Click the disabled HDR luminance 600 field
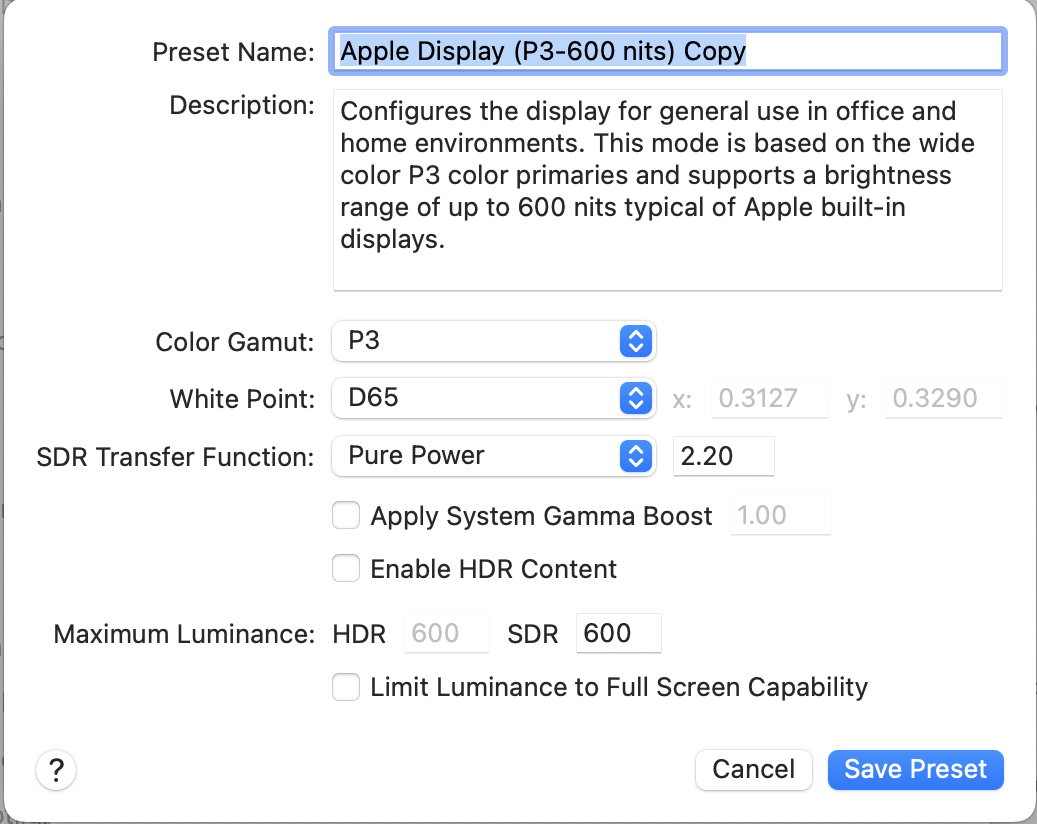1037x824 pixels. coord(446,633)
